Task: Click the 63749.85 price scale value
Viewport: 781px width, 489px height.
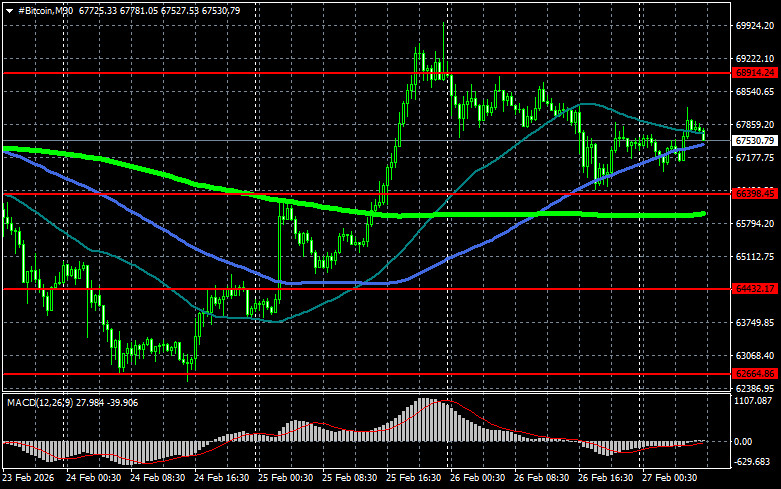Action: coord(755,323)
